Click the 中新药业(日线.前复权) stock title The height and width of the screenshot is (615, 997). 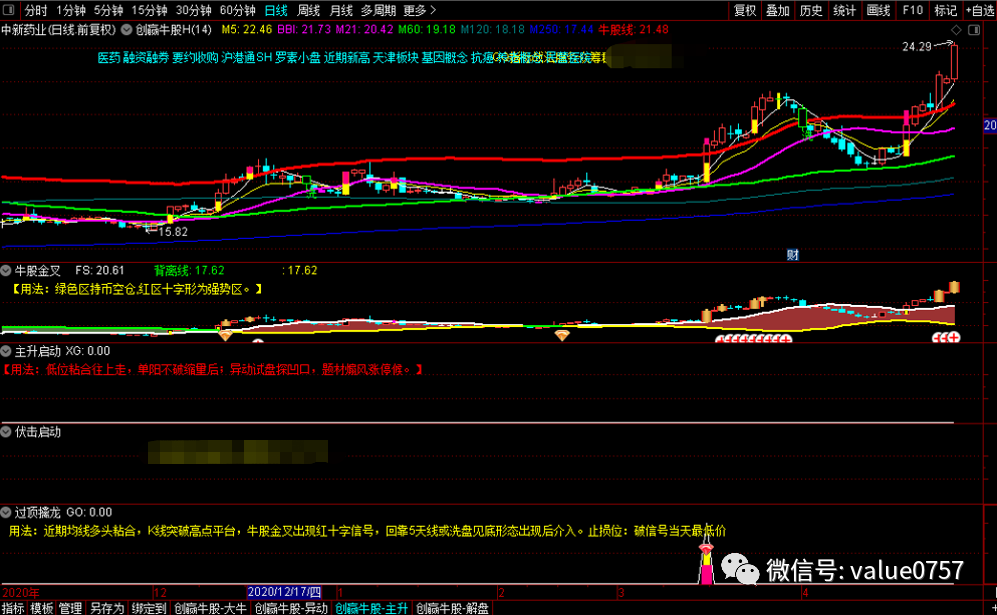(59, 29)
